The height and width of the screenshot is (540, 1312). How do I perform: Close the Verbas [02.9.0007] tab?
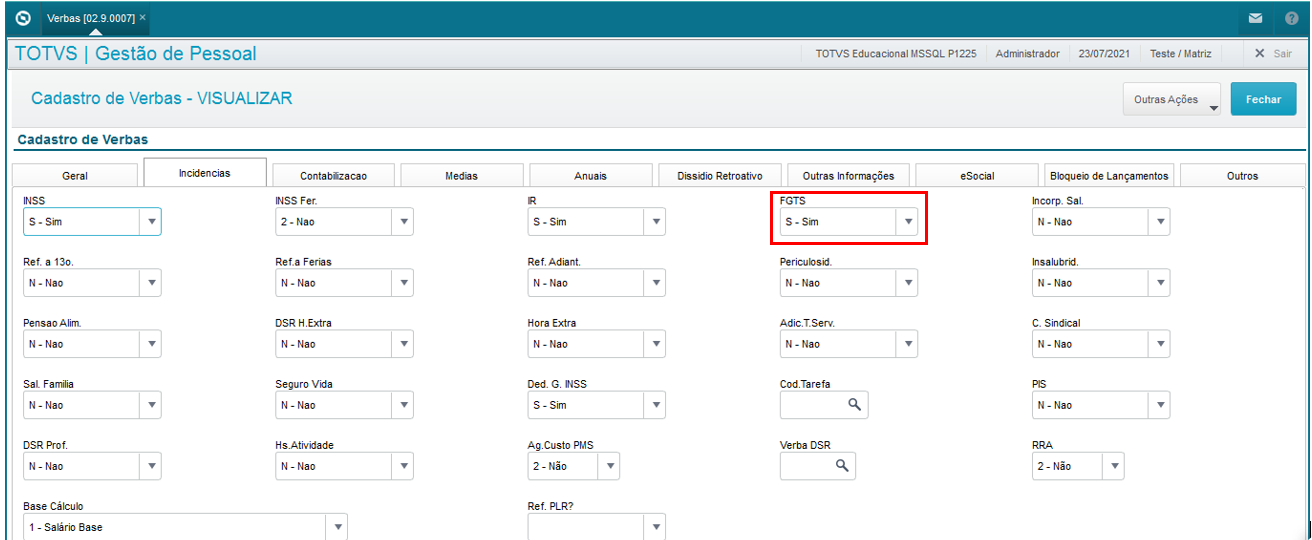pyautogui.click(x=142, y=18)
